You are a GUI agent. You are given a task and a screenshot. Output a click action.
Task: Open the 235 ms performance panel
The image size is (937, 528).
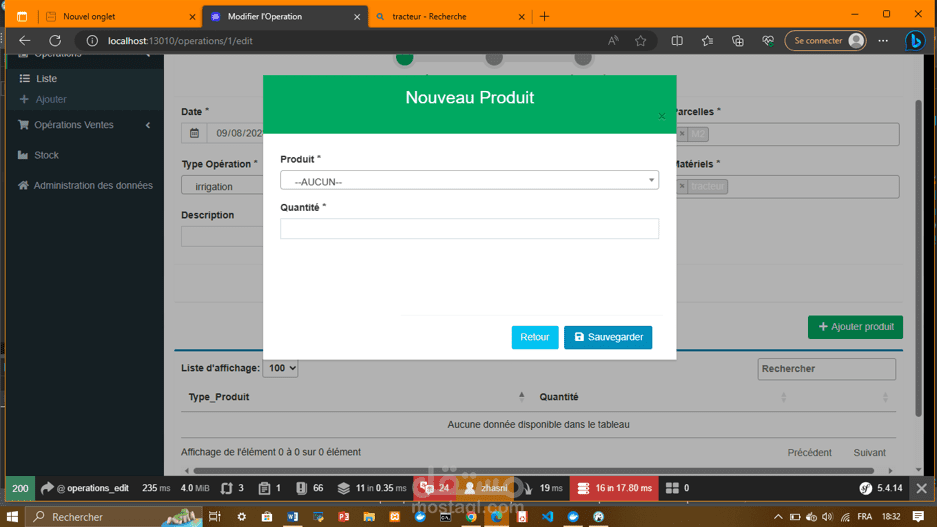pos(156,488)
